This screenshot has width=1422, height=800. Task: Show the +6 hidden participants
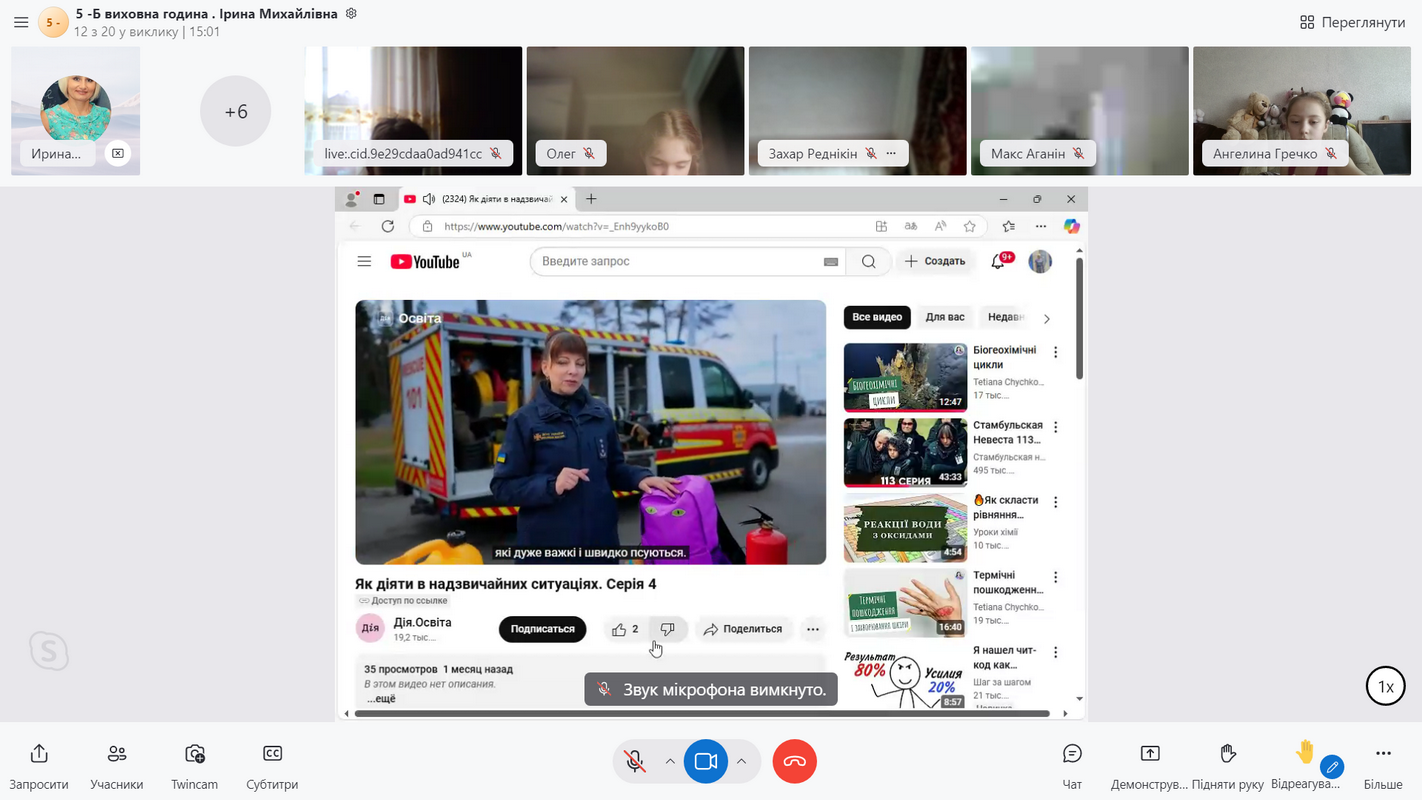coord(236,112)
